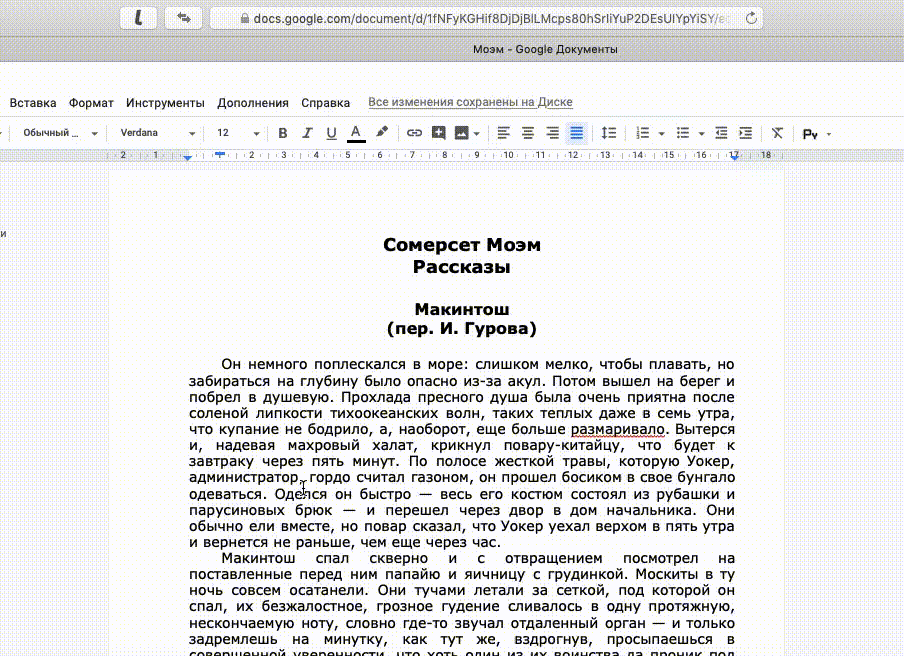Open input tools (Ру) button
Image resolution: width=904 pixels, height=656 pixels.
(810, 134)
